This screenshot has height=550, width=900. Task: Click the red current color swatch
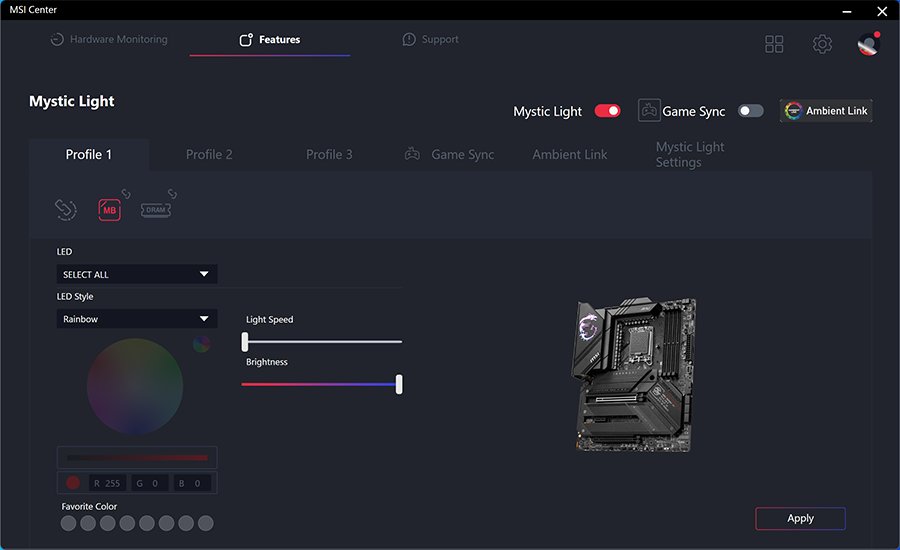tap(73, 483)
